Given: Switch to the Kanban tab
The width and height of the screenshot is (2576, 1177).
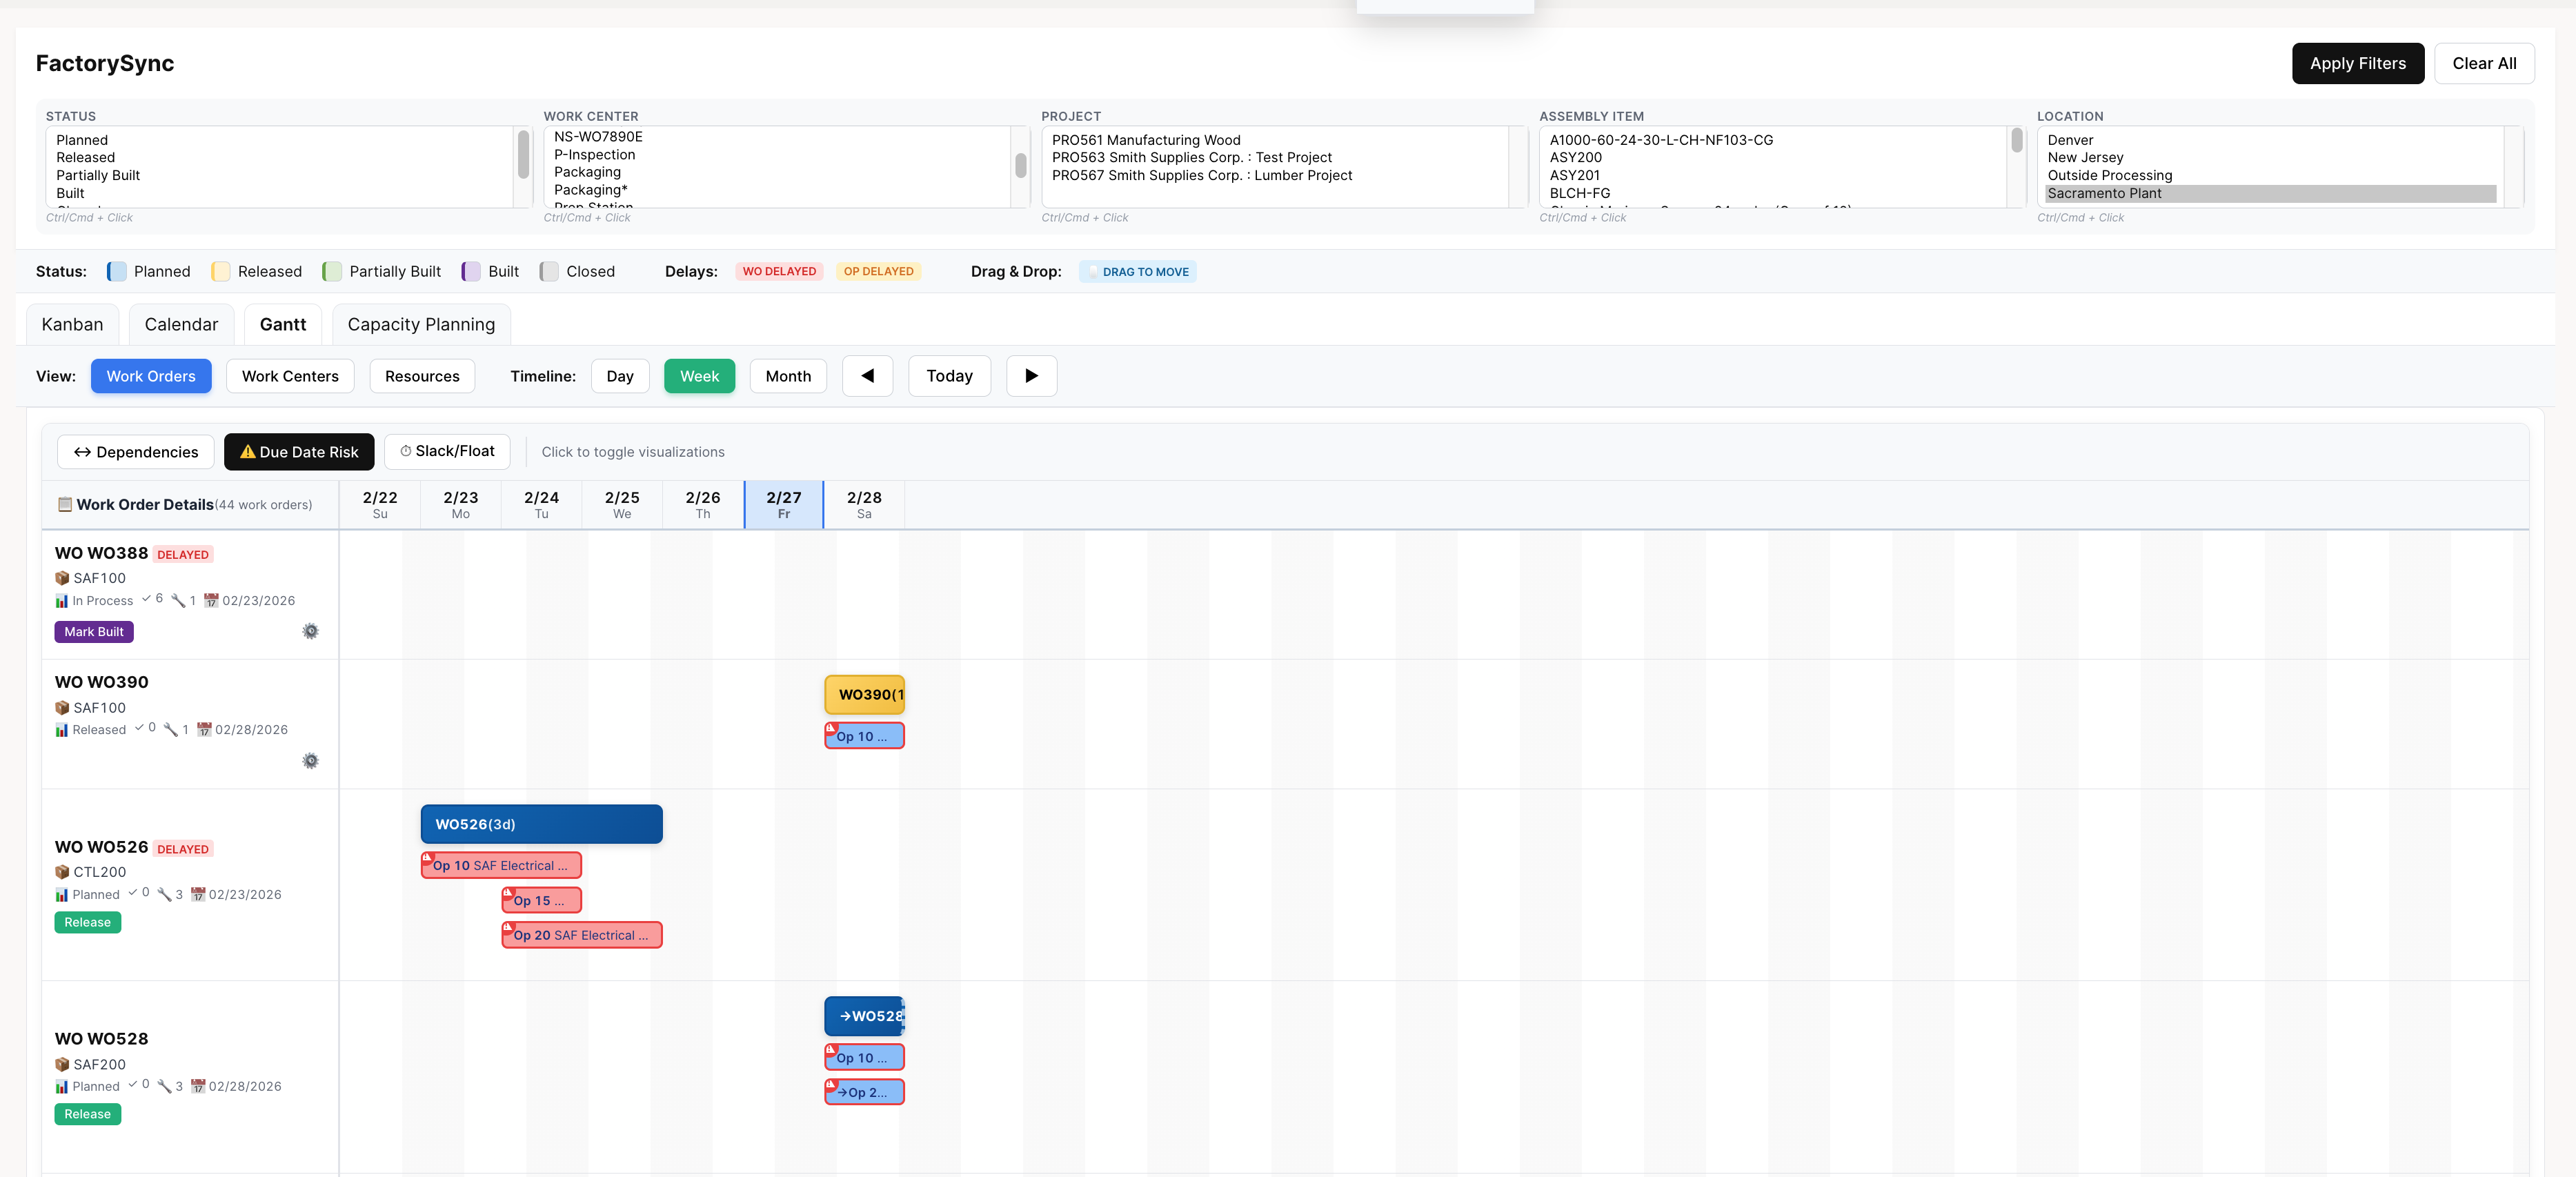Looking at the screenshot, I should (71, 323).
